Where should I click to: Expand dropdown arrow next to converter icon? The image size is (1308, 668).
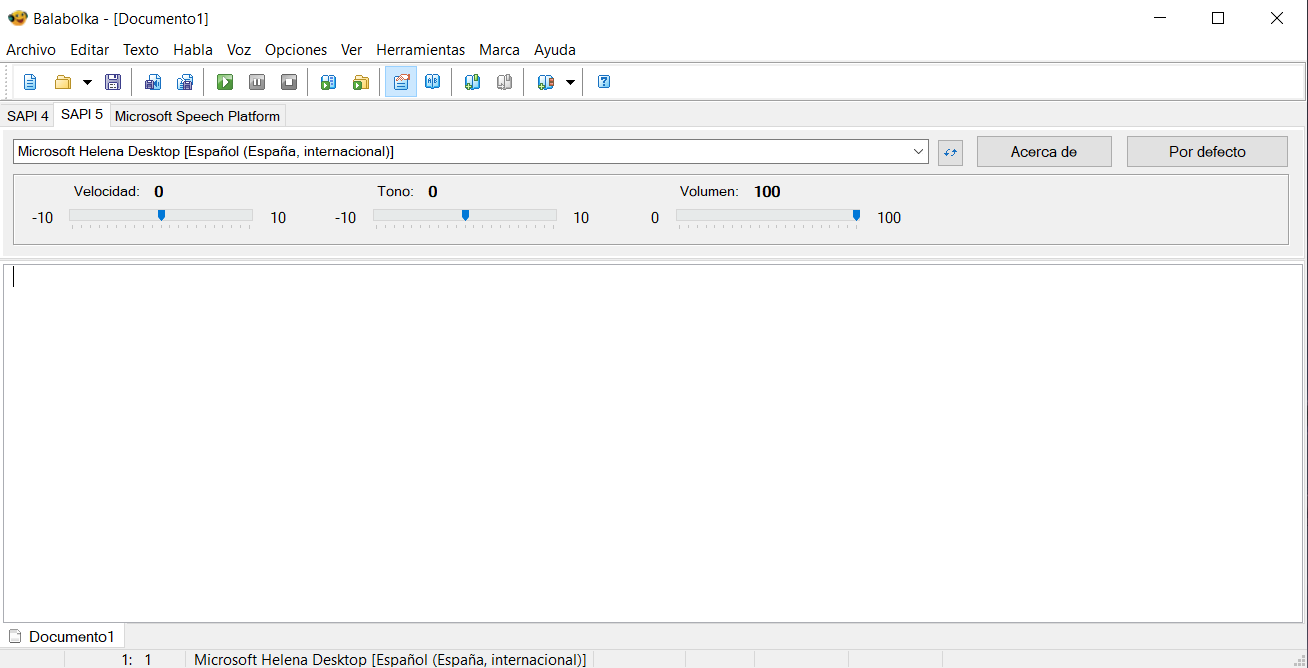(570, 82)
